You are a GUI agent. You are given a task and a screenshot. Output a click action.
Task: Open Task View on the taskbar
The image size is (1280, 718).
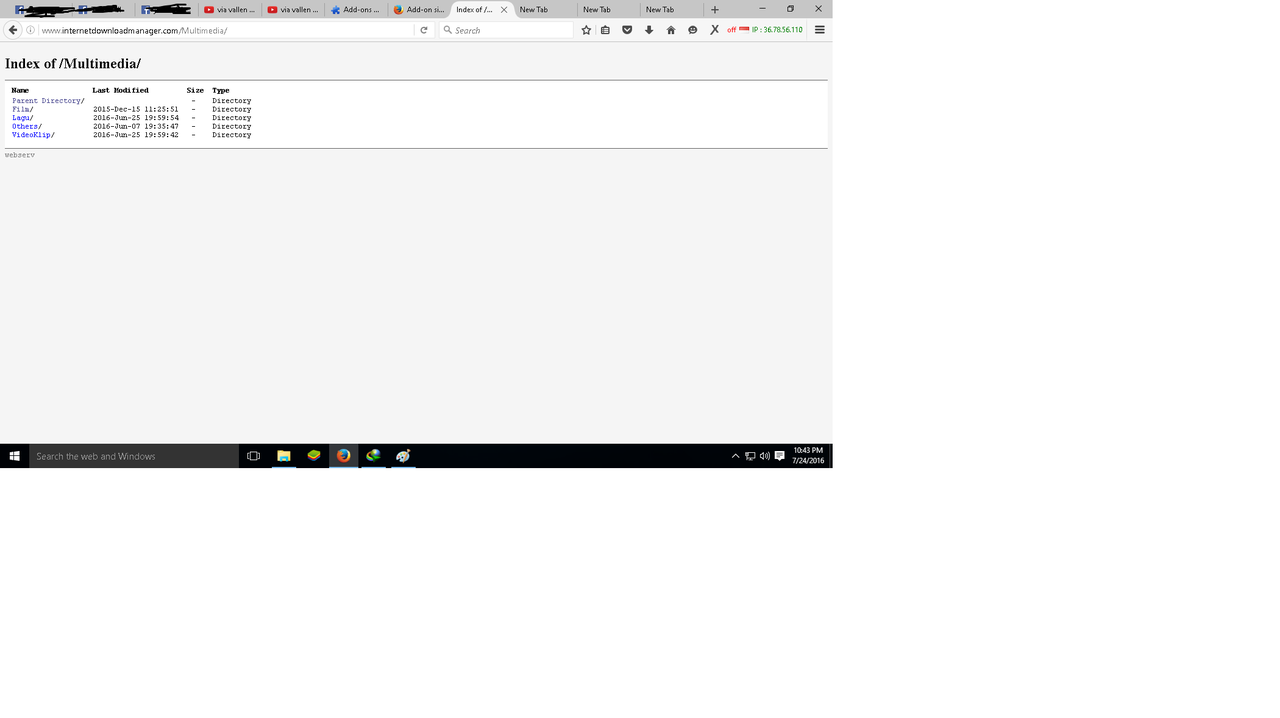(253, 456)
